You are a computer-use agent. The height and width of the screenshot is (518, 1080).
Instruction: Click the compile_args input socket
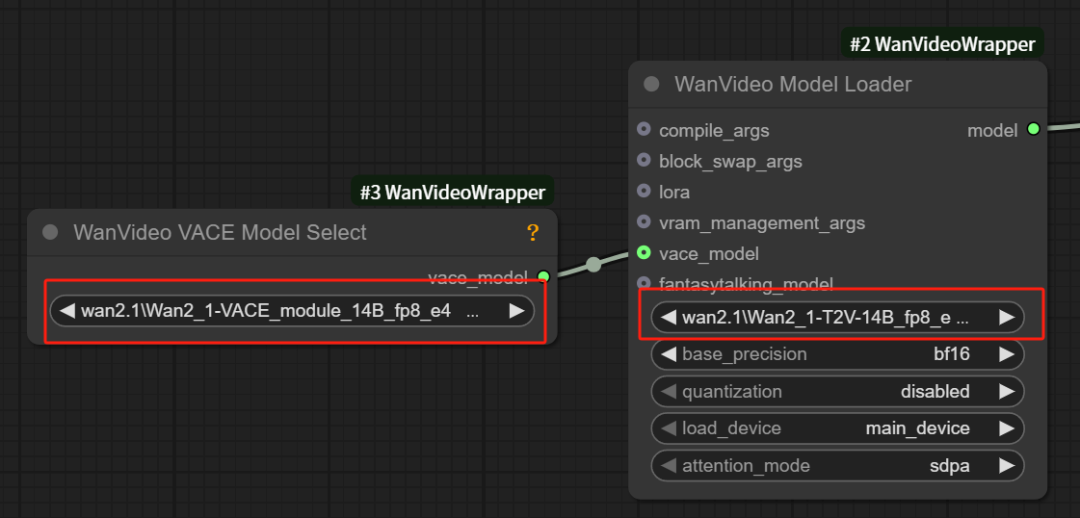click(x=643, y=130)
